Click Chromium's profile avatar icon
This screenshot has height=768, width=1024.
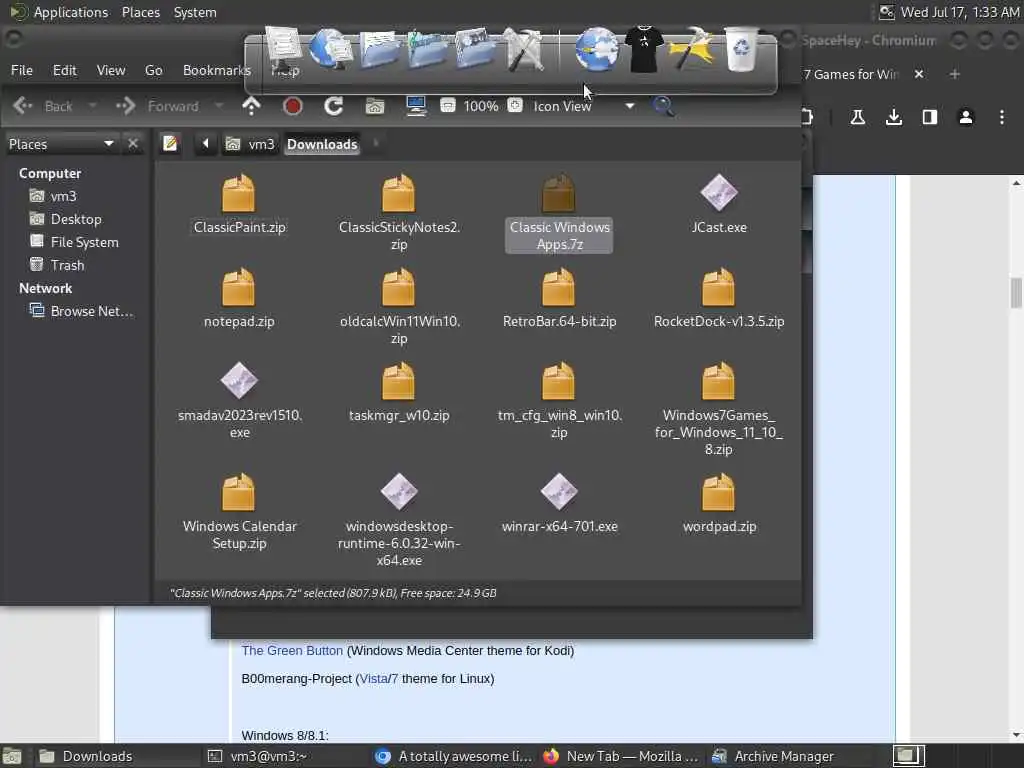pos(966,117)
